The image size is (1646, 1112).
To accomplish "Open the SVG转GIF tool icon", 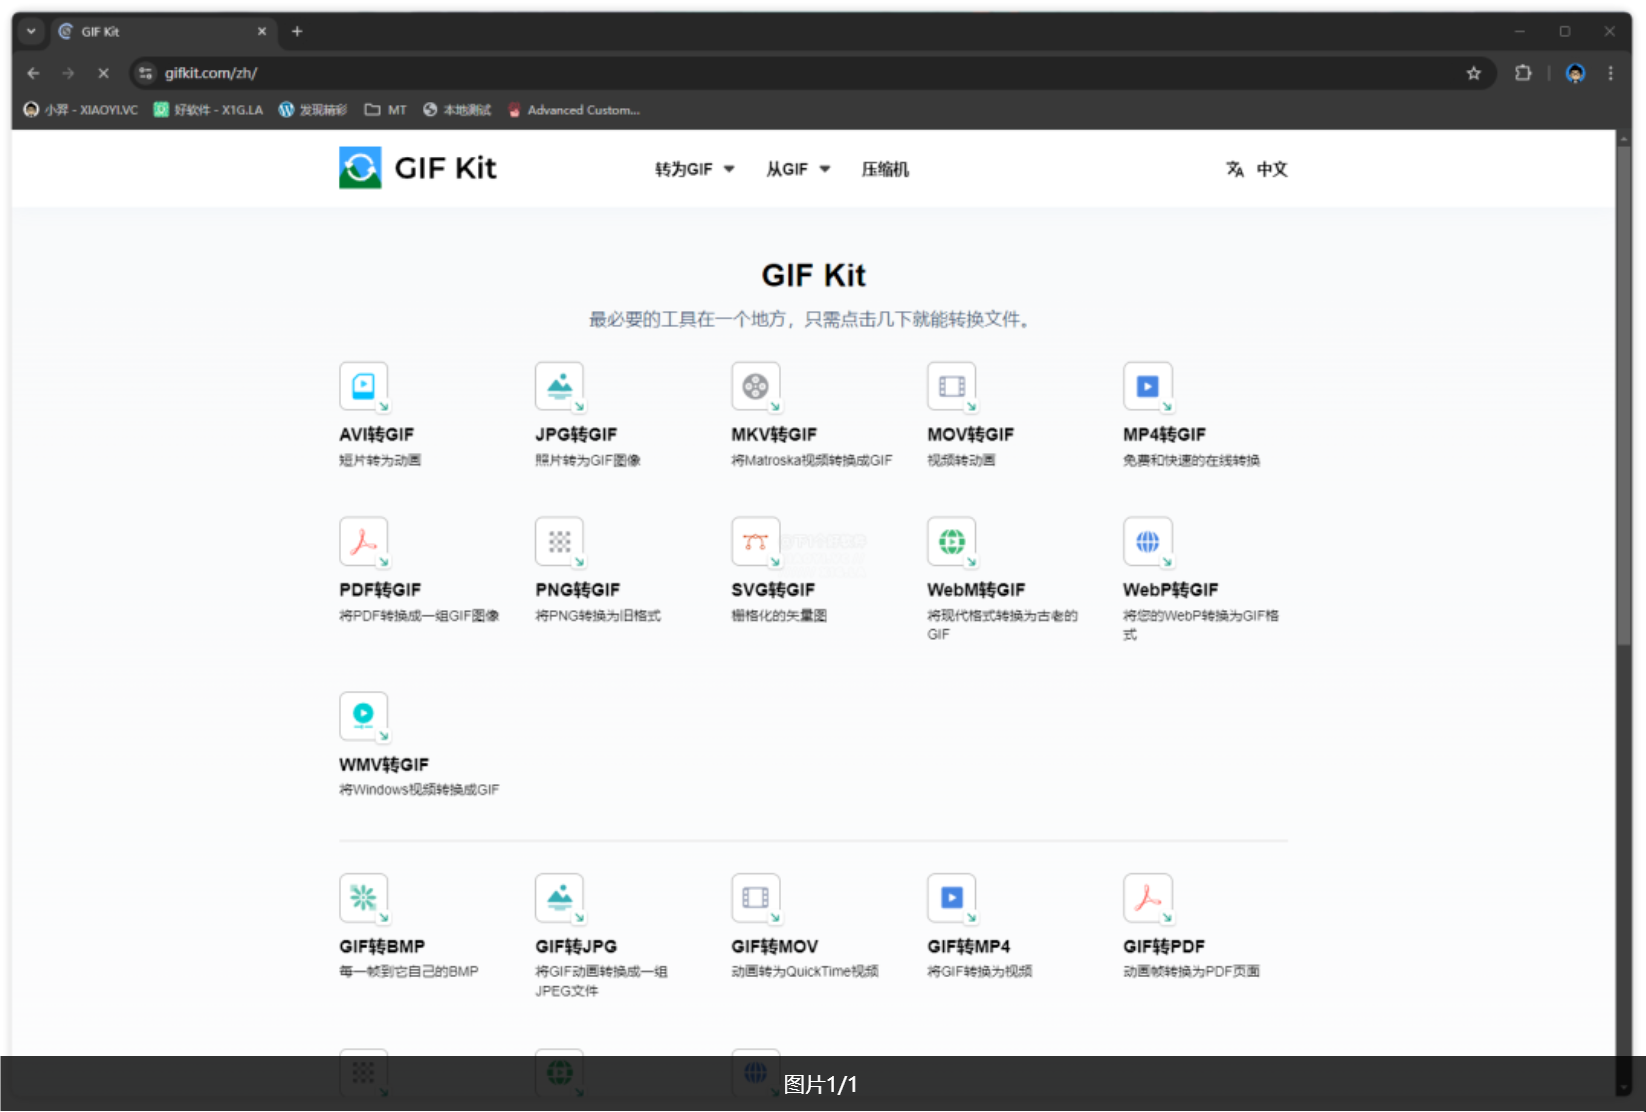I will [x=755, y=542].
